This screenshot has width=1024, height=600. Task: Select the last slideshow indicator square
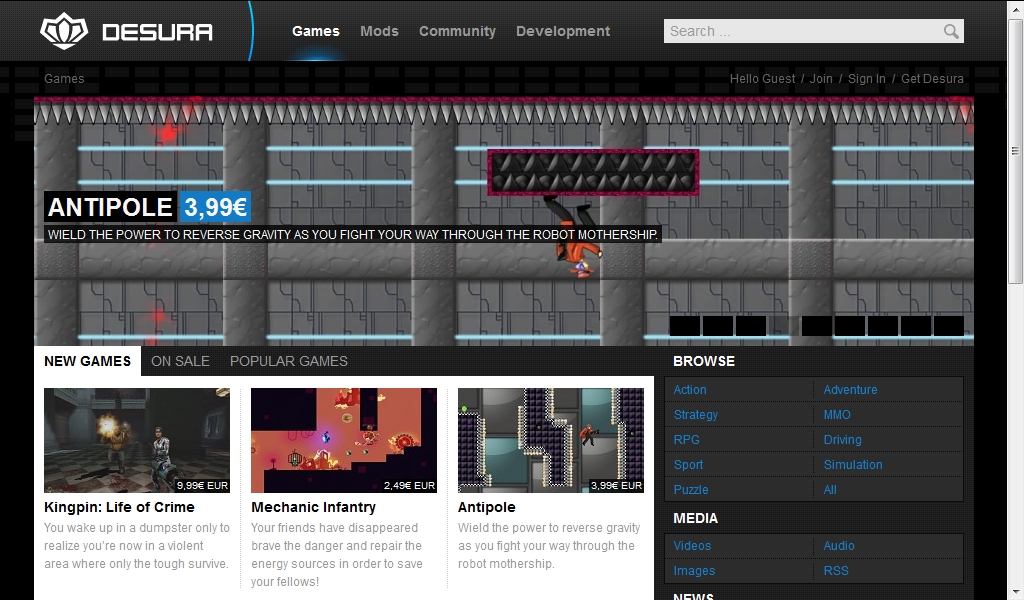click(x=949, y=326)
